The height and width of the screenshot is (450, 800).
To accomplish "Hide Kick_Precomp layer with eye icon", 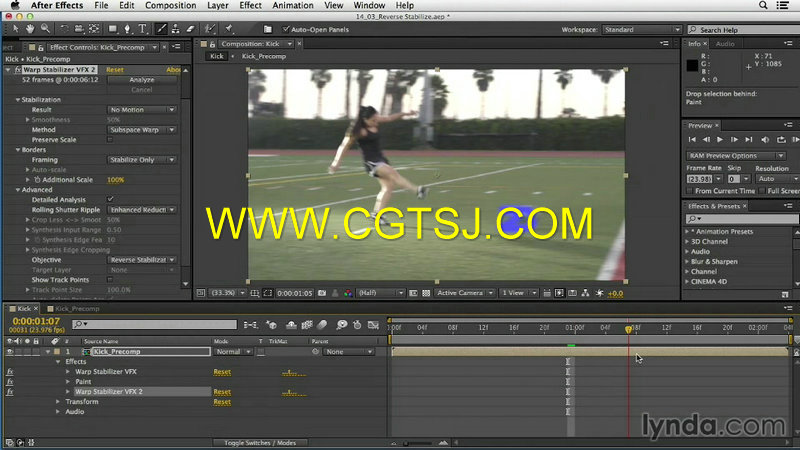I will click(9, 352).
